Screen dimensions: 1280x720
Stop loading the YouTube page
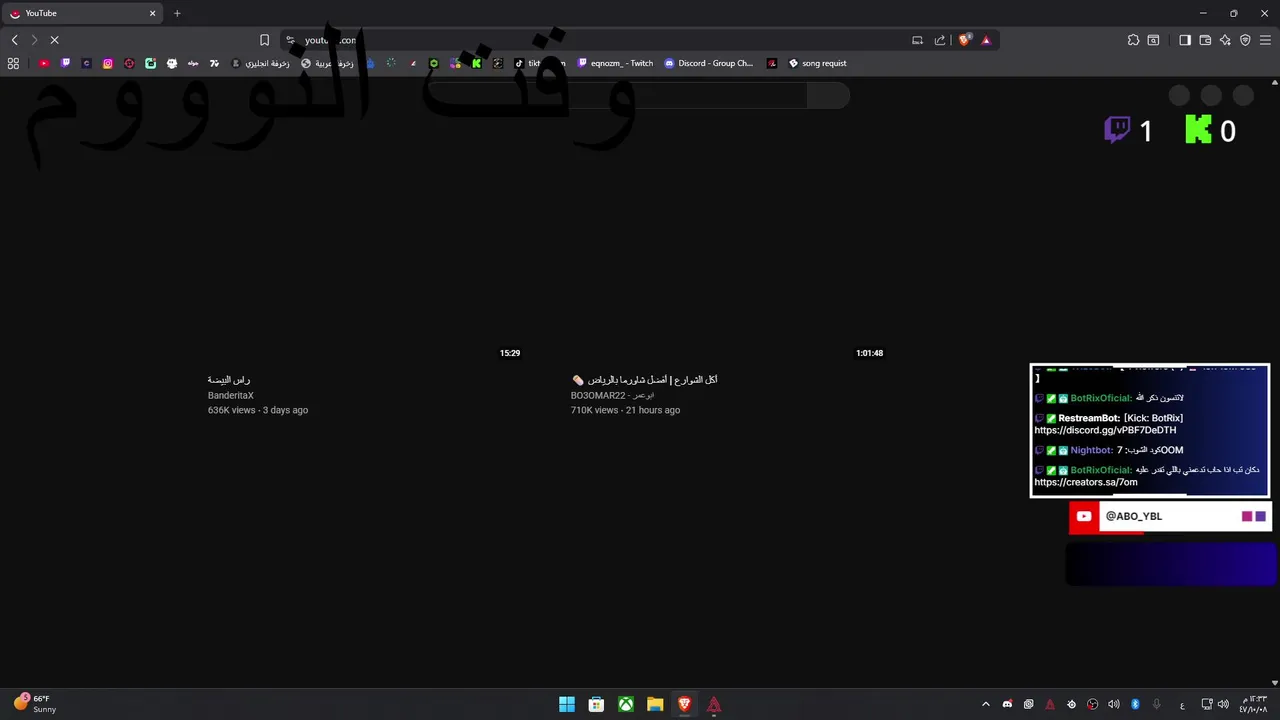[54, 40]
